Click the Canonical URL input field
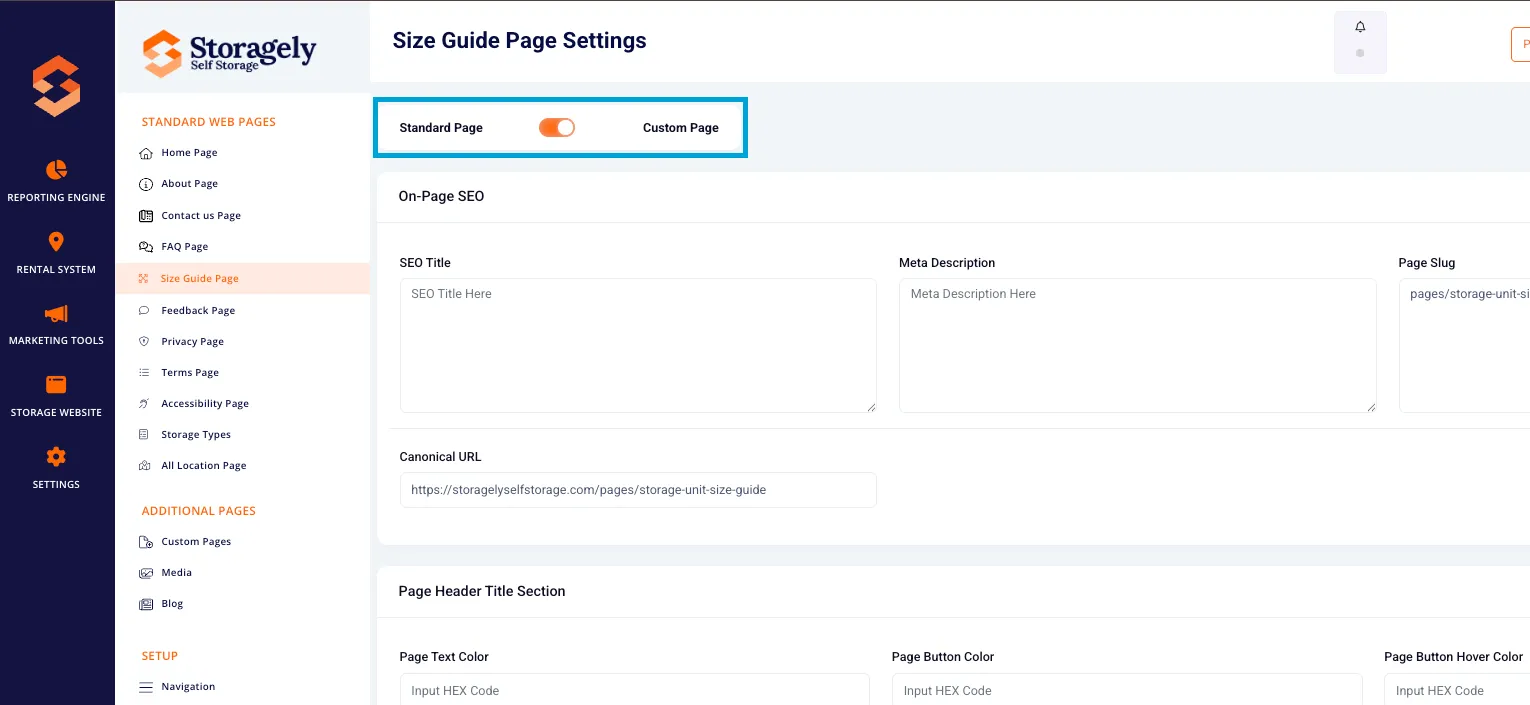The image size is (1530, 705). [x=638, y=490]
